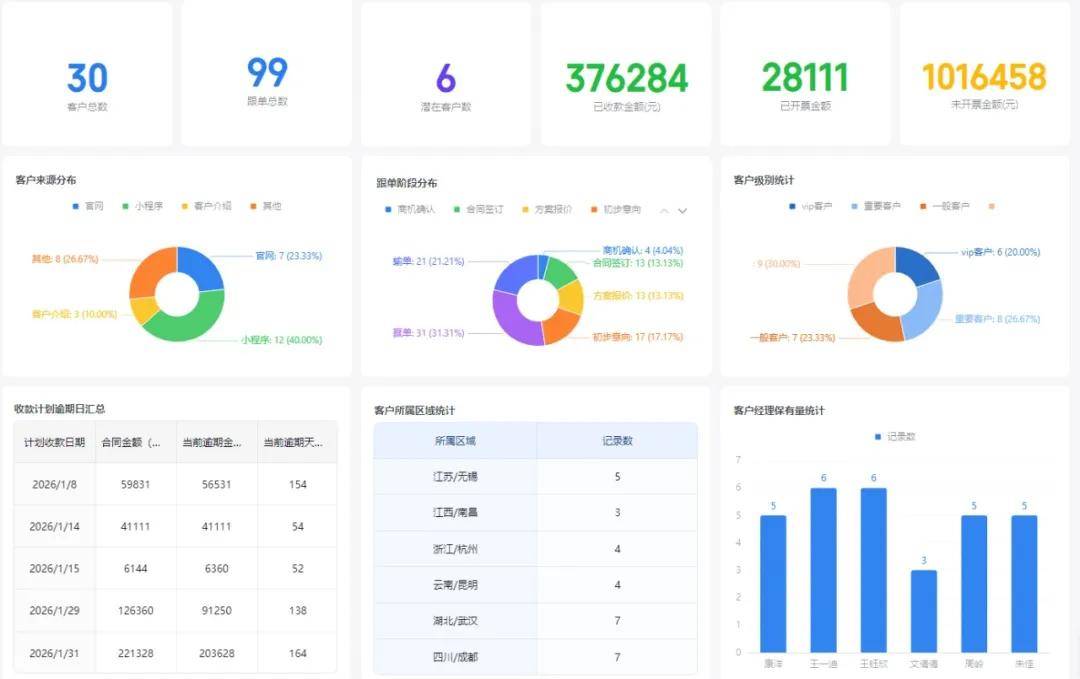Click the orange 其他 legend marker

(x=252, y=206)
